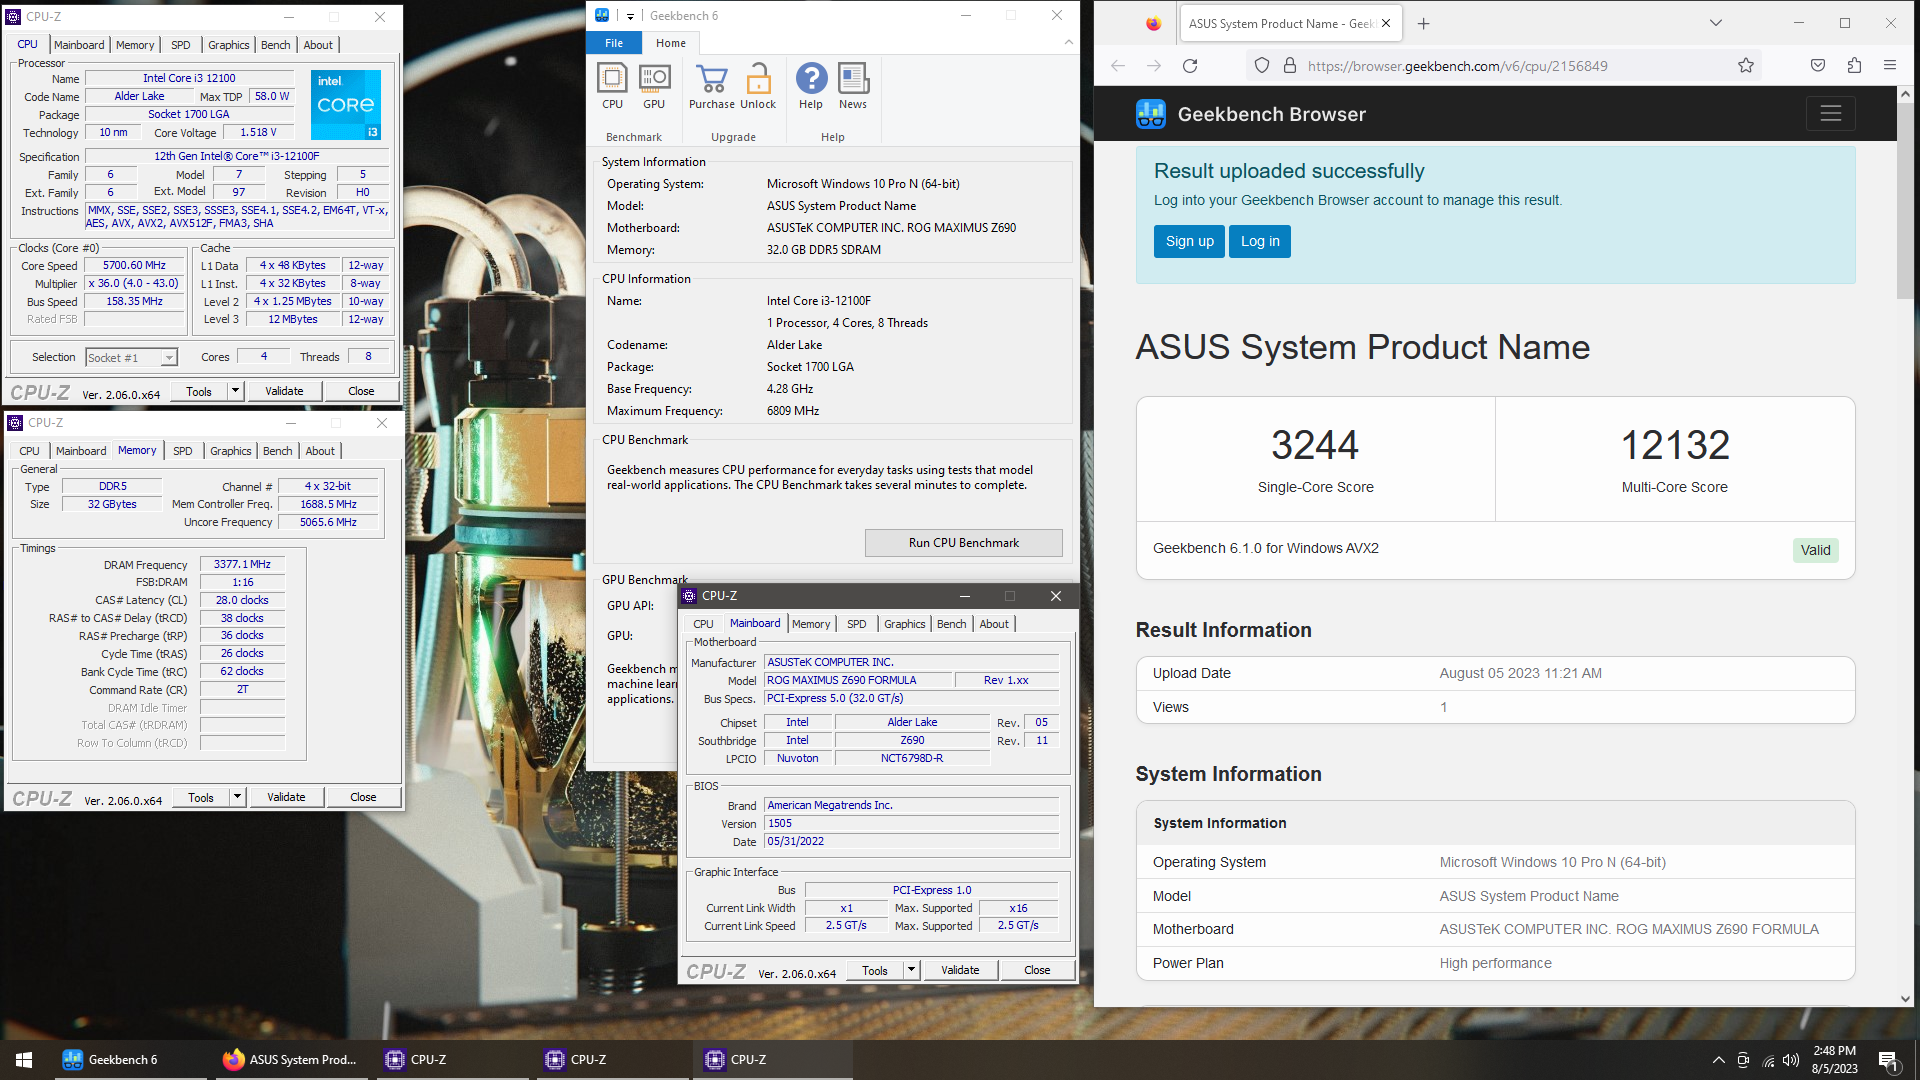Select the Home ribbon tab in Geekbench
1920x1080 pixels.
click(x=671, y=43)
